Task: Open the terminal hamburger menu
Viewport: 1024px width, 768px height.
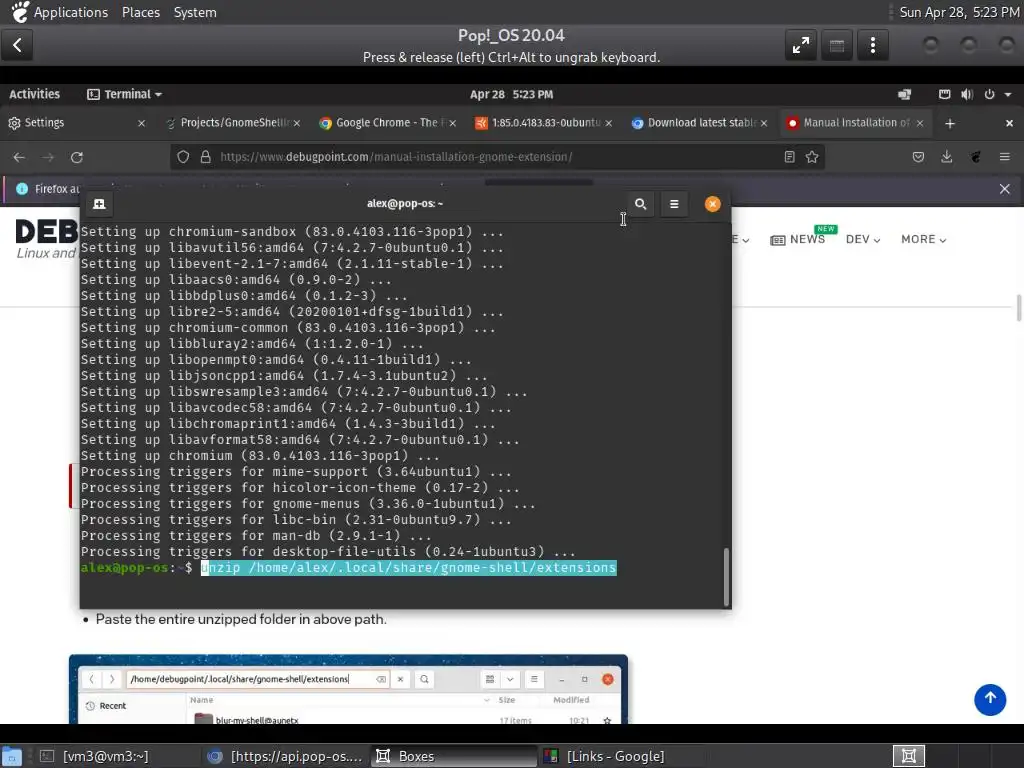Action: coord(674,204)
